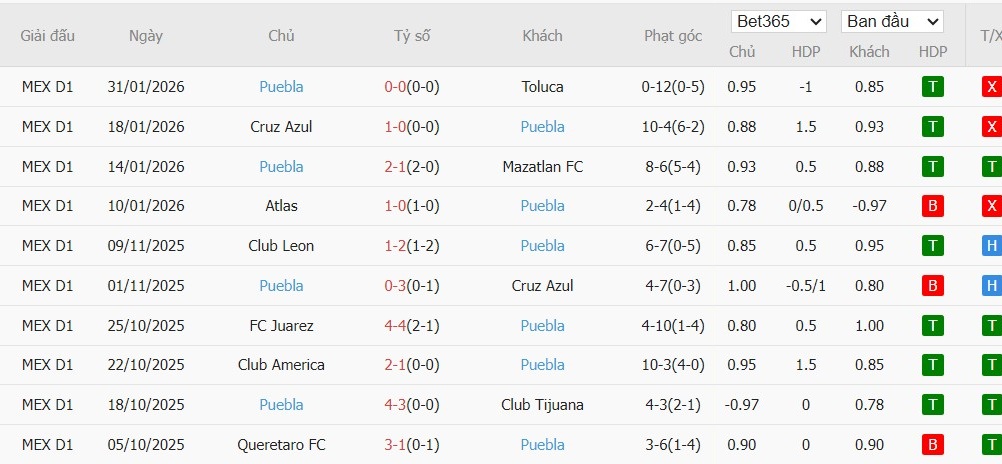Click red B badge in the Atlas row
The width and height of the screenshot is (1002, 464).
[x=932, y=206]
